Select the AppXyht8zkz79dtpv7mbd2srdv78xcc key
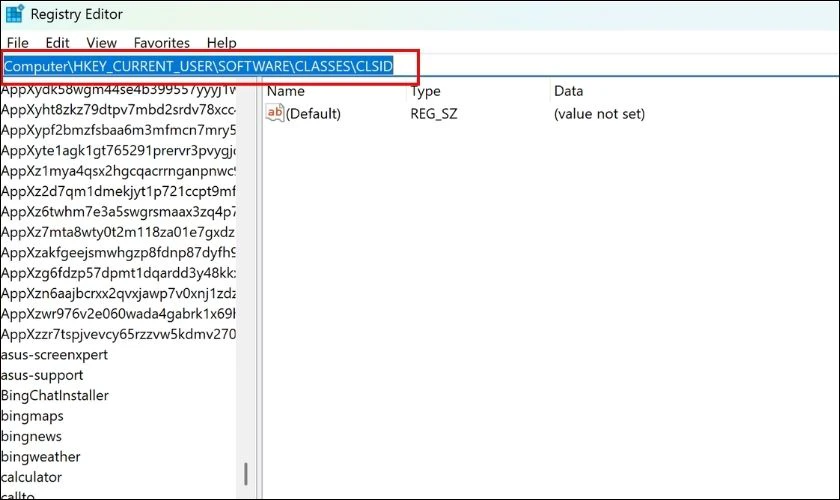Screen dimensions: 840x500 pos(118,110)
